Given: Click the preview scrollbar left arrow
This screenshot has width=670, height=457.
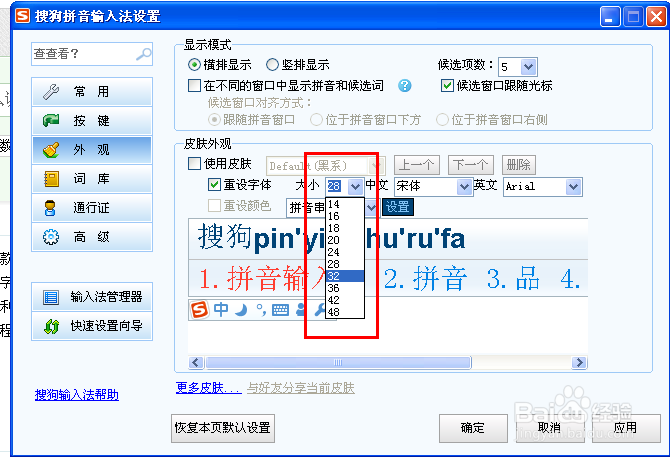Looking at the screenshot, I should coord(196,363).
